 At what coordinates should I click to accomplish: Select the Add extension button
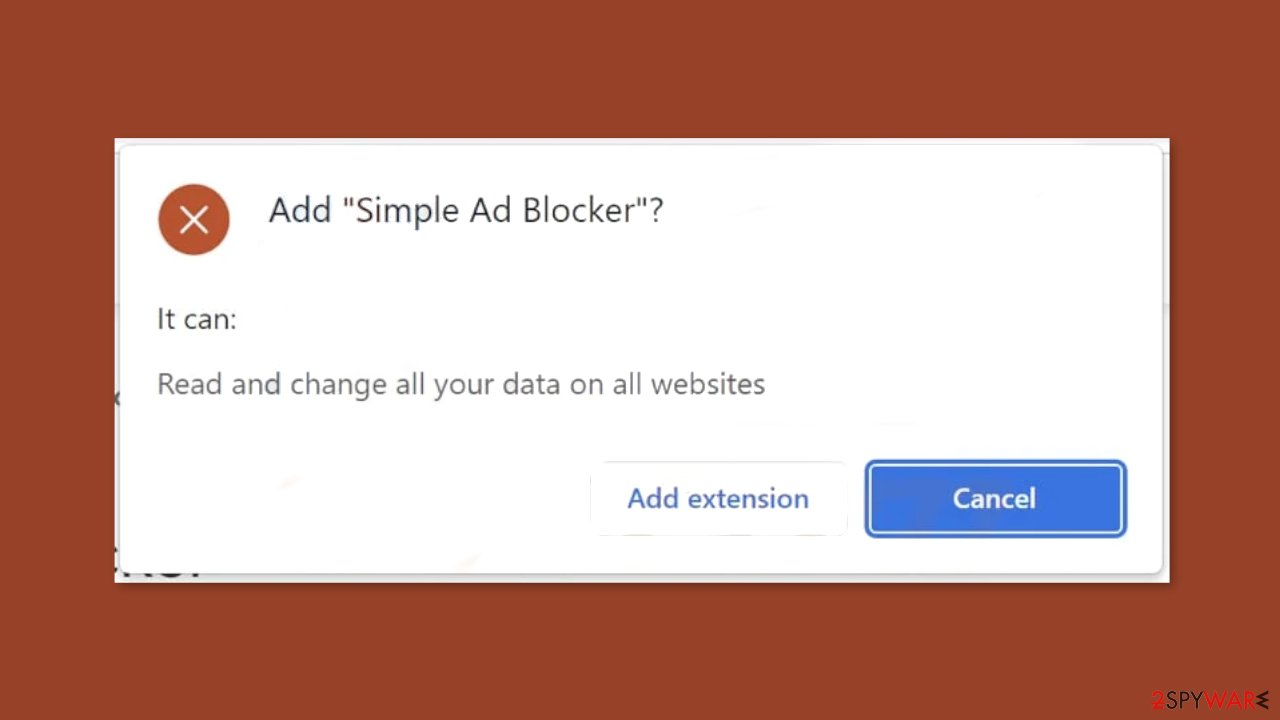[x=718, y=498]
